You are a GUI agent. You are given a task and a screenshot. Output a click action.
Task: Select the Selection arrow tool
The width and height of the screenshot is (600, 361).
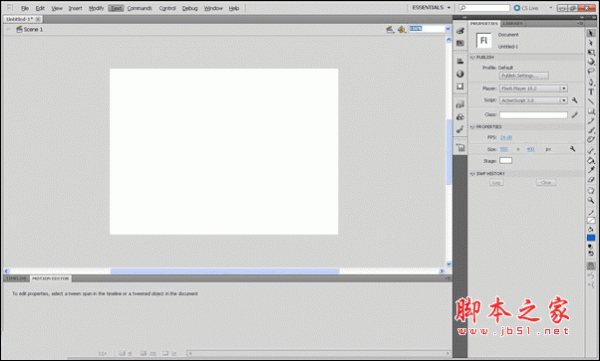coord(591,33)
